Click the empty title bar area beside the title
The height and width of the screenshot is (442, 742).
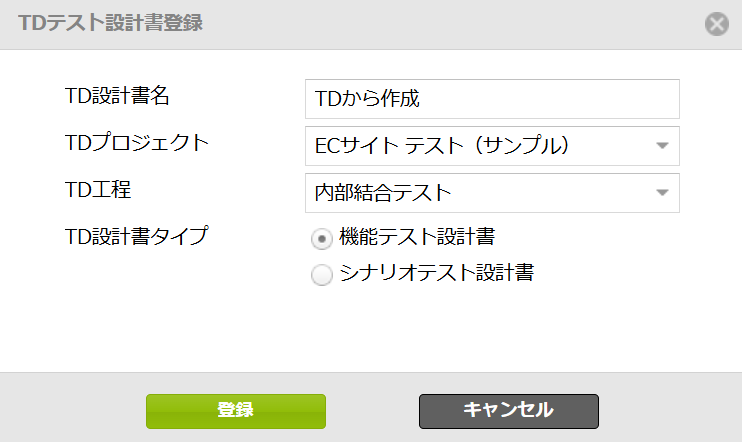point(450,23)
